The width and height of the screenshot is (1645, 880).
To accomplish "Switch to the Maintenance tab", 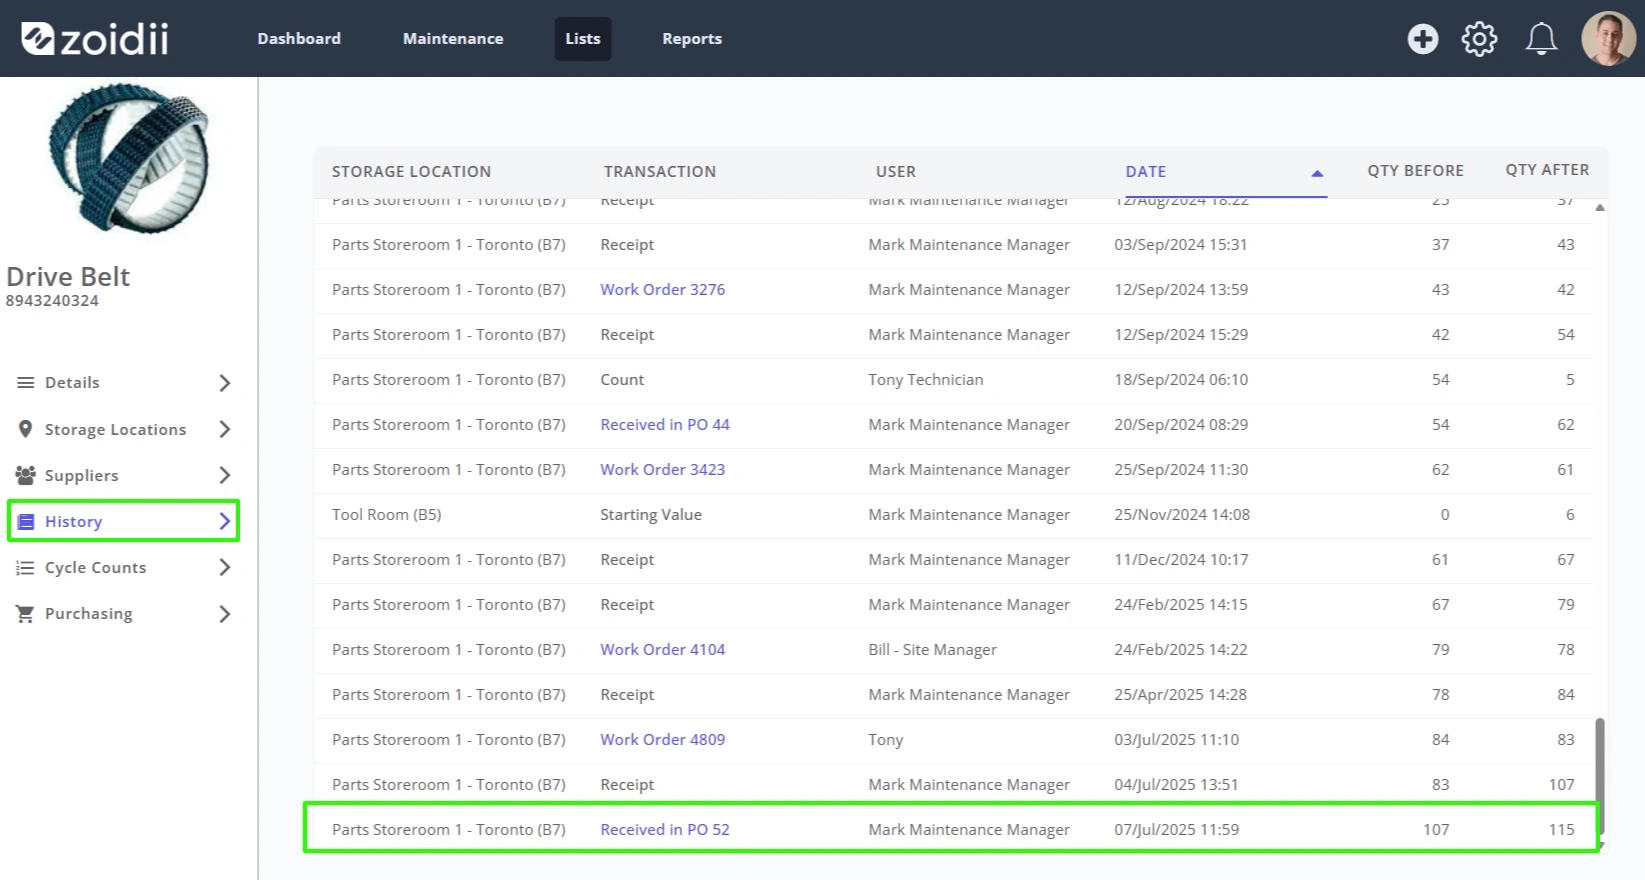I will coord(453,39).
